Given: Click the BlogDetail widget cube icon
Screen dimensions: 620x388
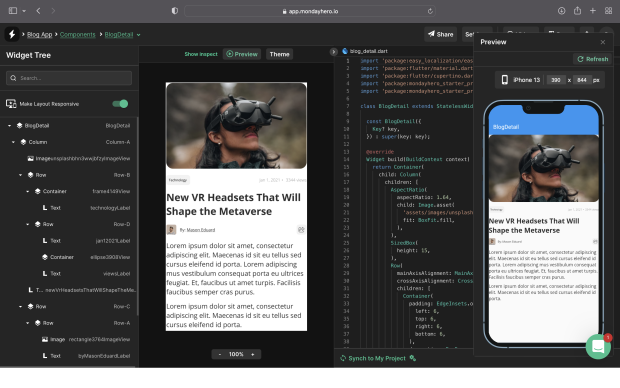Looking at the screenshot, I should tap(19, 125).
